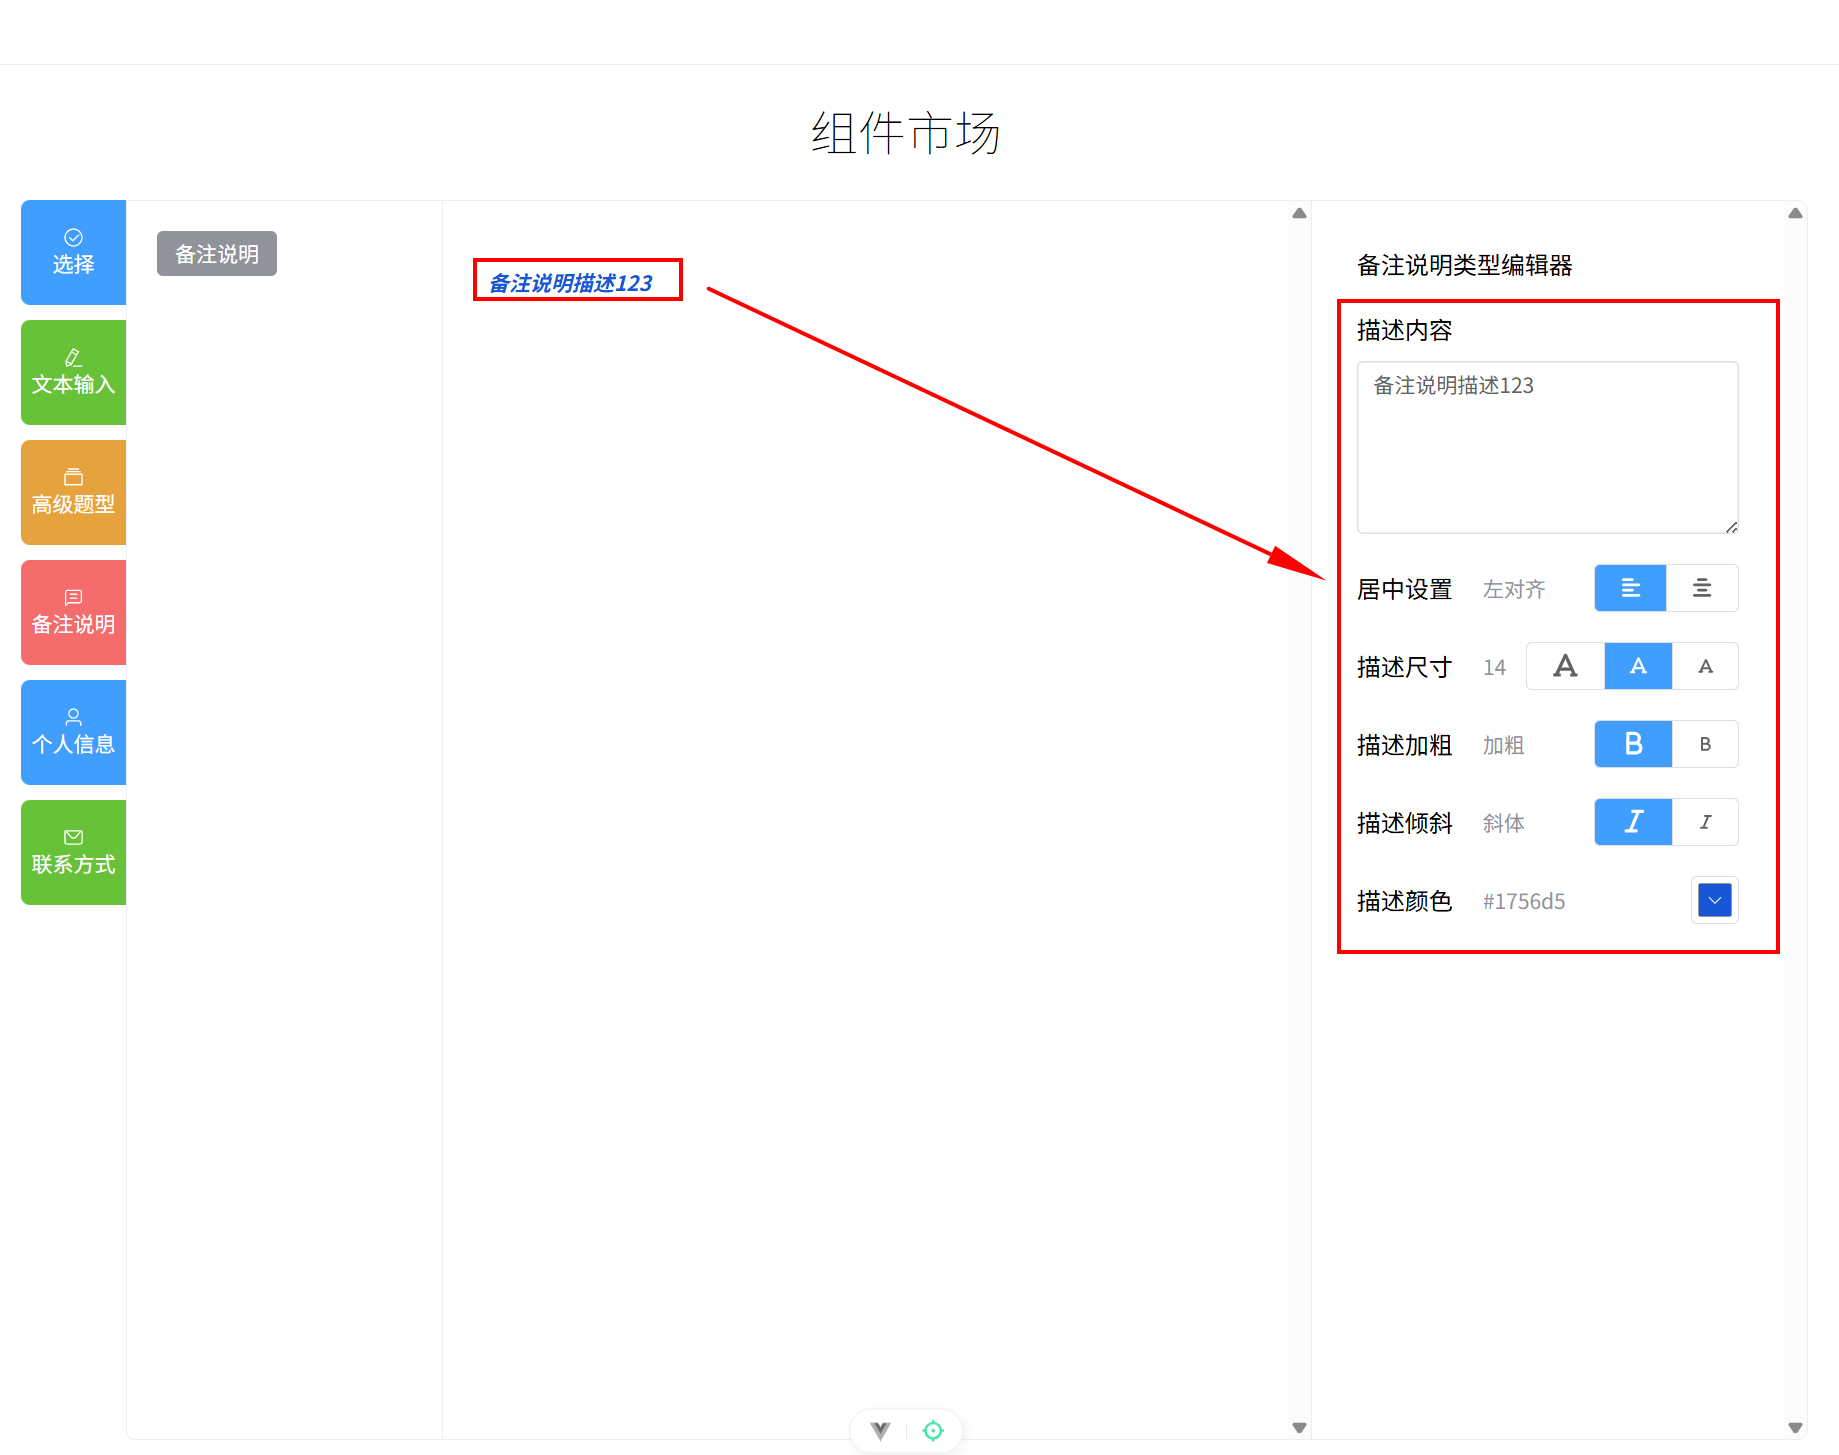Open the 高级题型 component tab

point(73,492)
